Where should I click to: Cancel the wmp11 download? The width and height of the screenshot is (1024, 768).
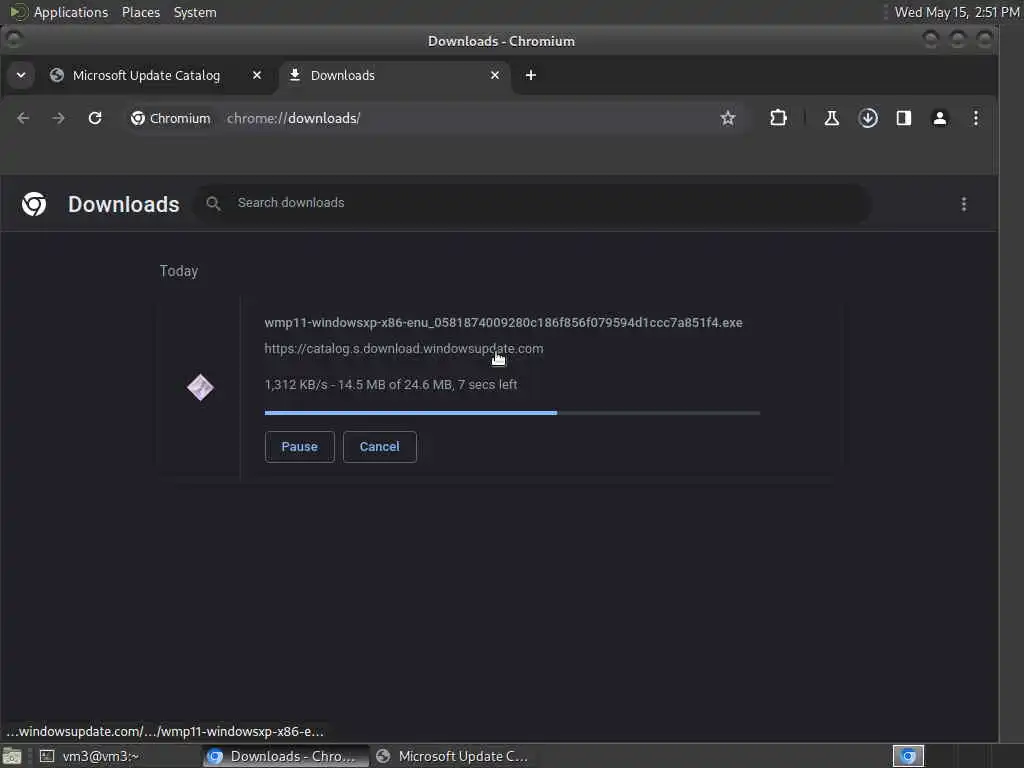379,447
